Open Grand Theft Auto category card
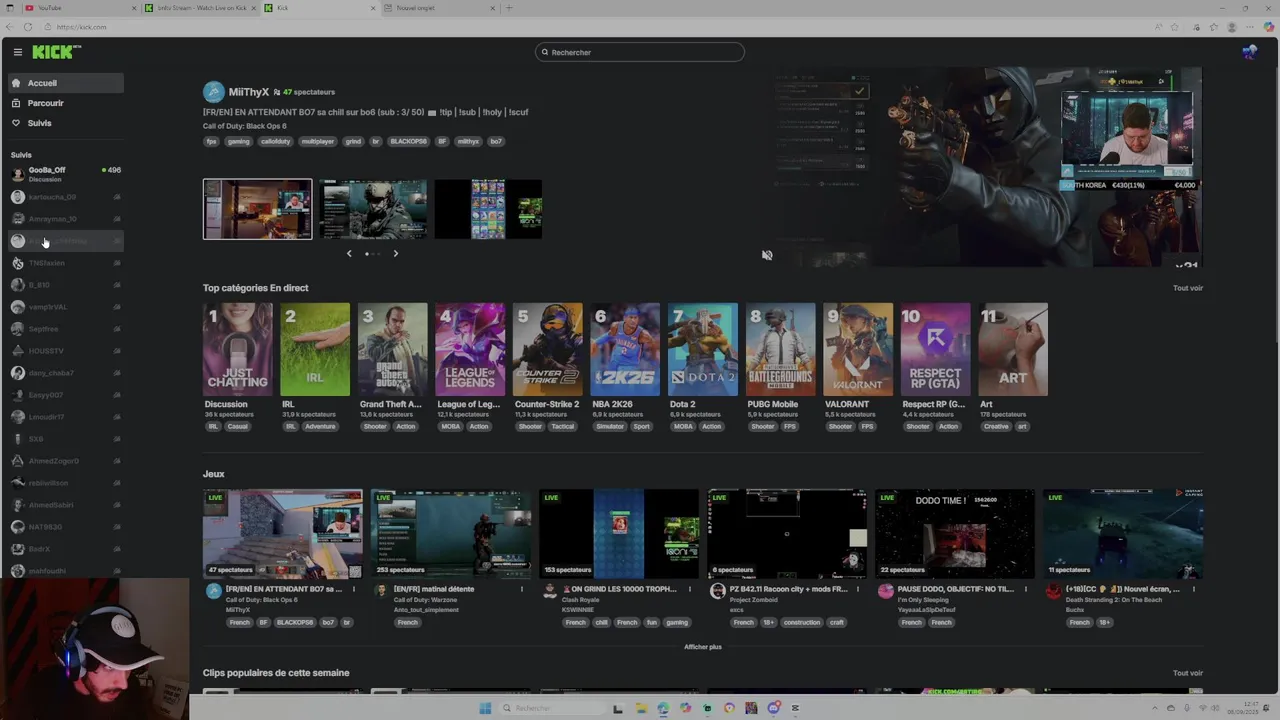 (x=393, y=349)
